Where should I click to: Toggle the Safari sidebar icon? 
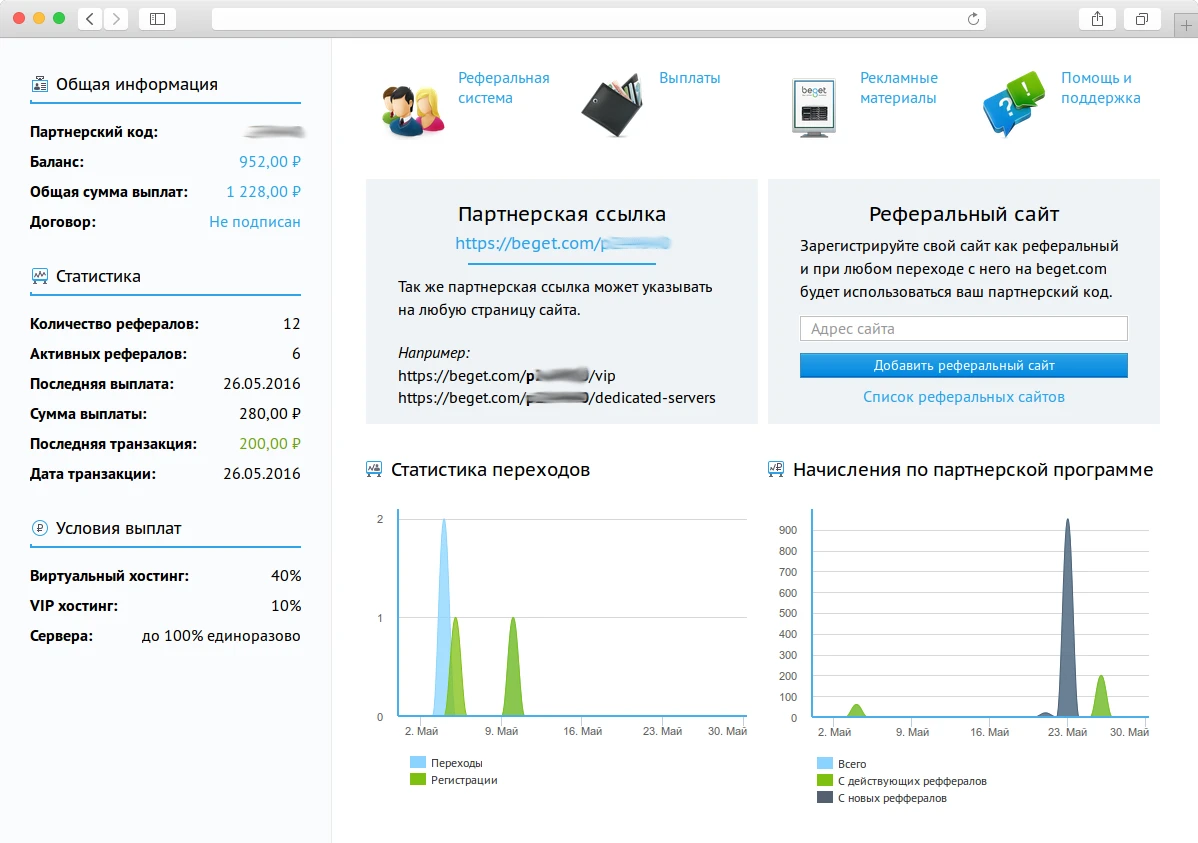pyautogui.click(x=156, y=18)
